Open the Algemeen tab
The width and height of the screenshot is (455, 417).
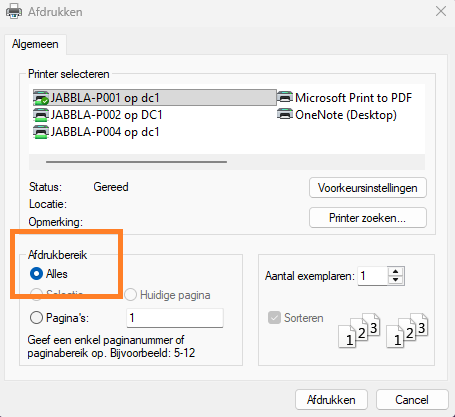(35, 44)
